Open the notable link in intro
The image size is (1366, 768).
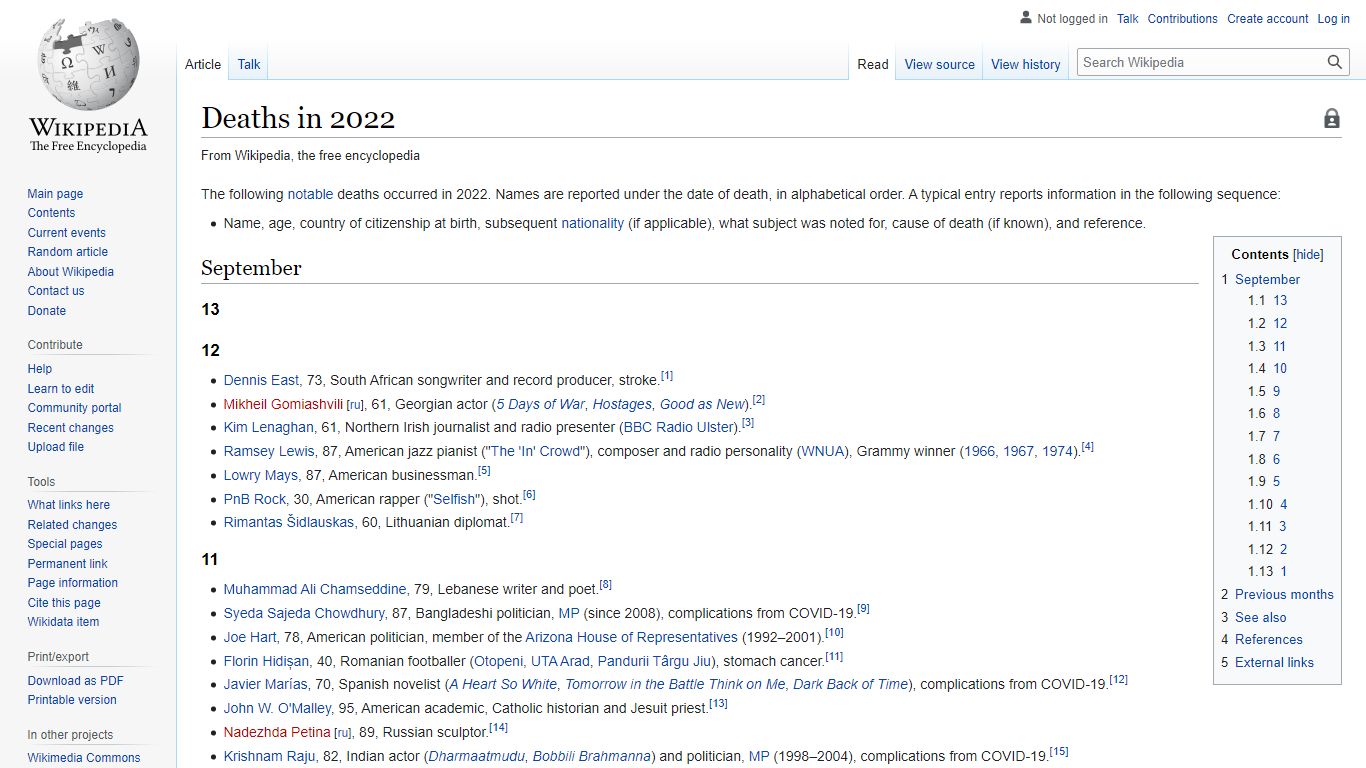pyautogui.click(x=310, y=194)
